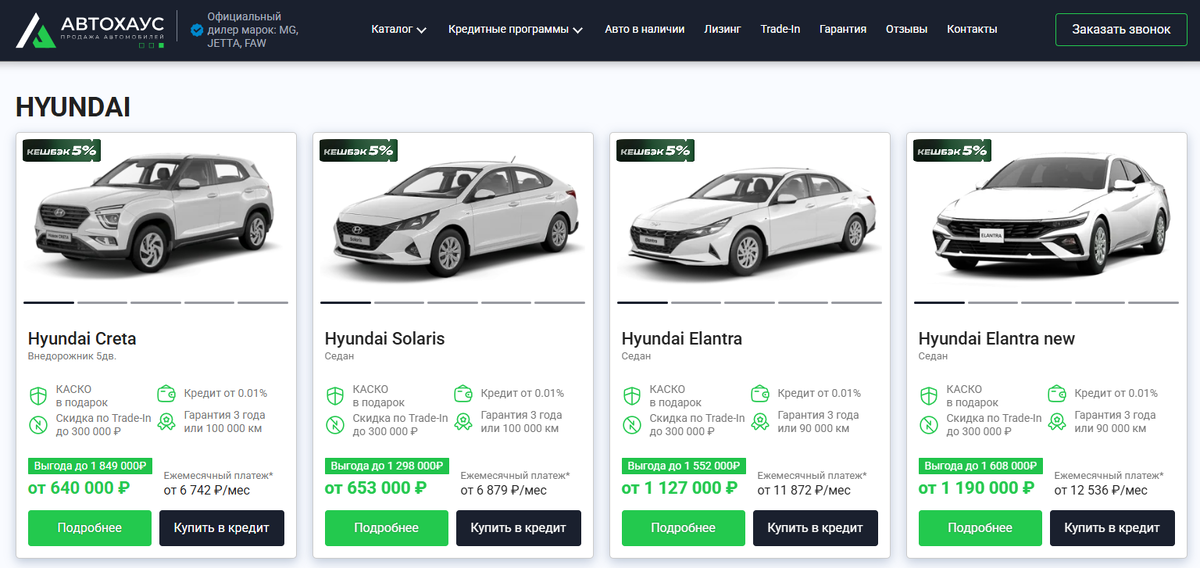
Task: Click the Elantra new card's credit wallet icon
Action: [x=1057, y=393]
